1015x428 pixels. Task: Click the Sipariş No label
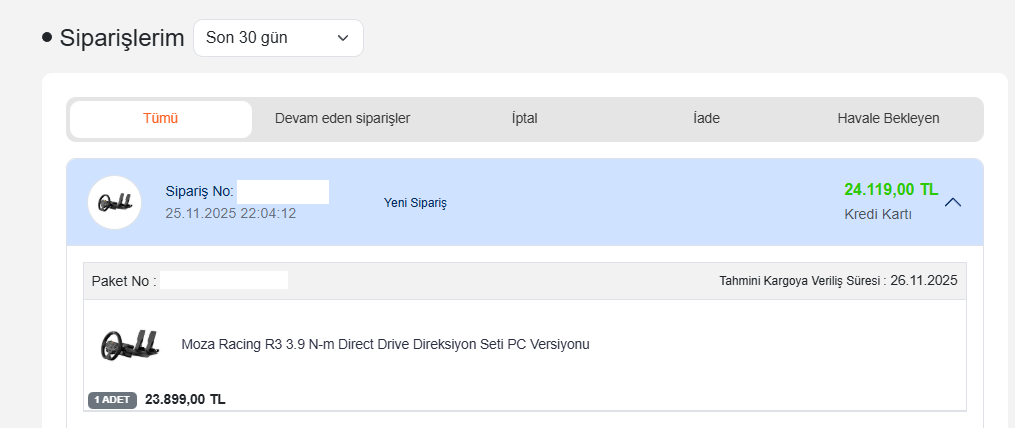(199, 192)
